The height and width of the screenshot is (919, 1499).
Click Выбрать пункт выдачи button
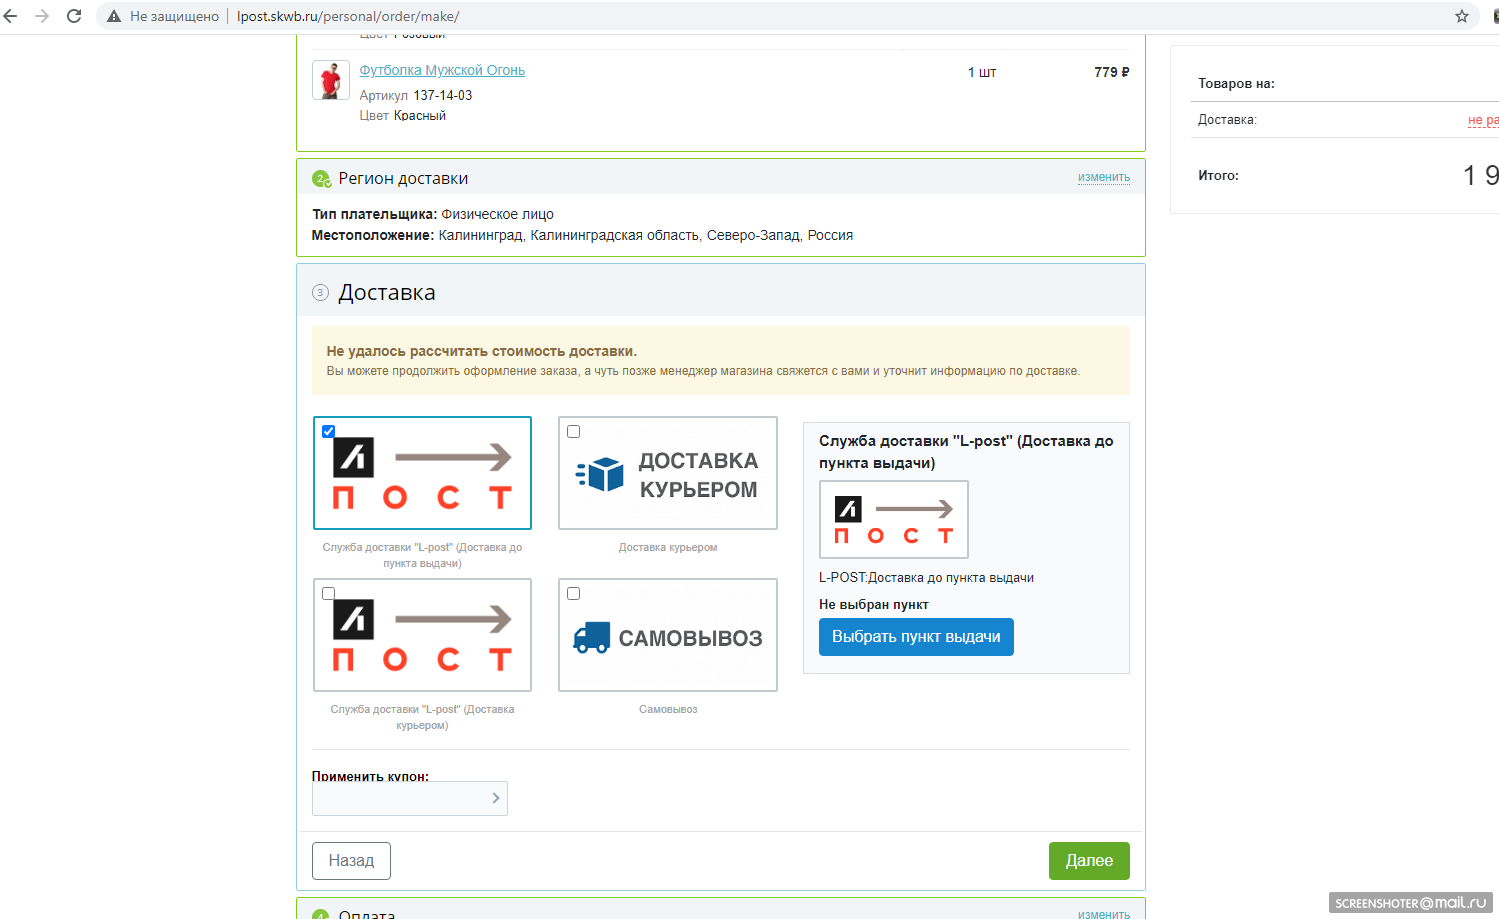[x=916, y=637]
